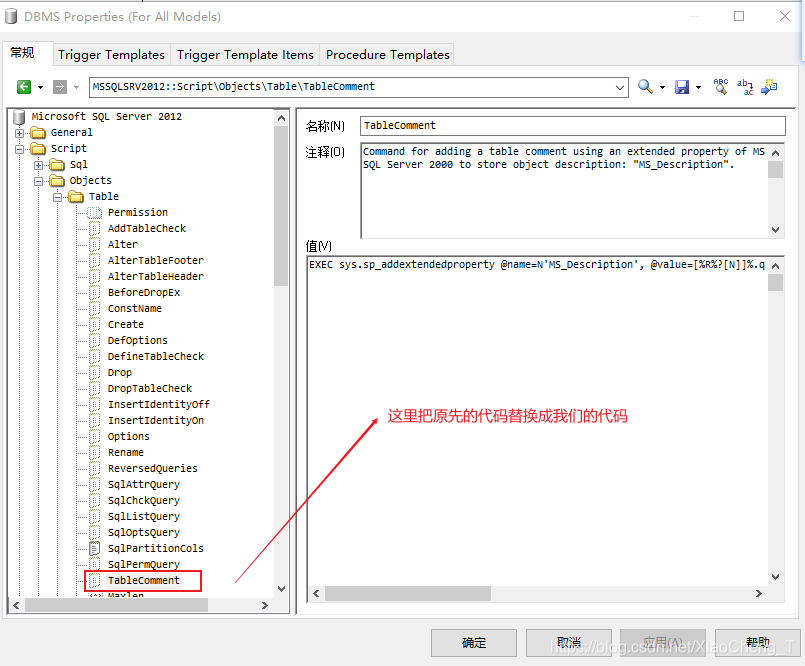The width and height of the screenshot is (805, 666).
Task: Click the gray forward navigation arrow
Action: [60, 87]
